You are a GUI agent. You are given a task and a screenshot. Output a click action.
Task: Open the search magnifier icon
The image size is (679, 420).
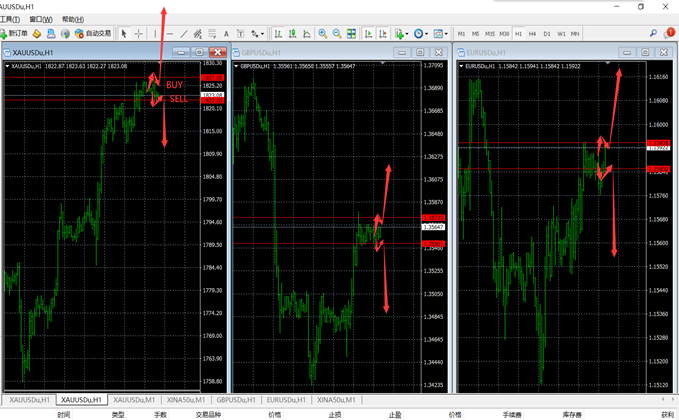tap(653, 33)
